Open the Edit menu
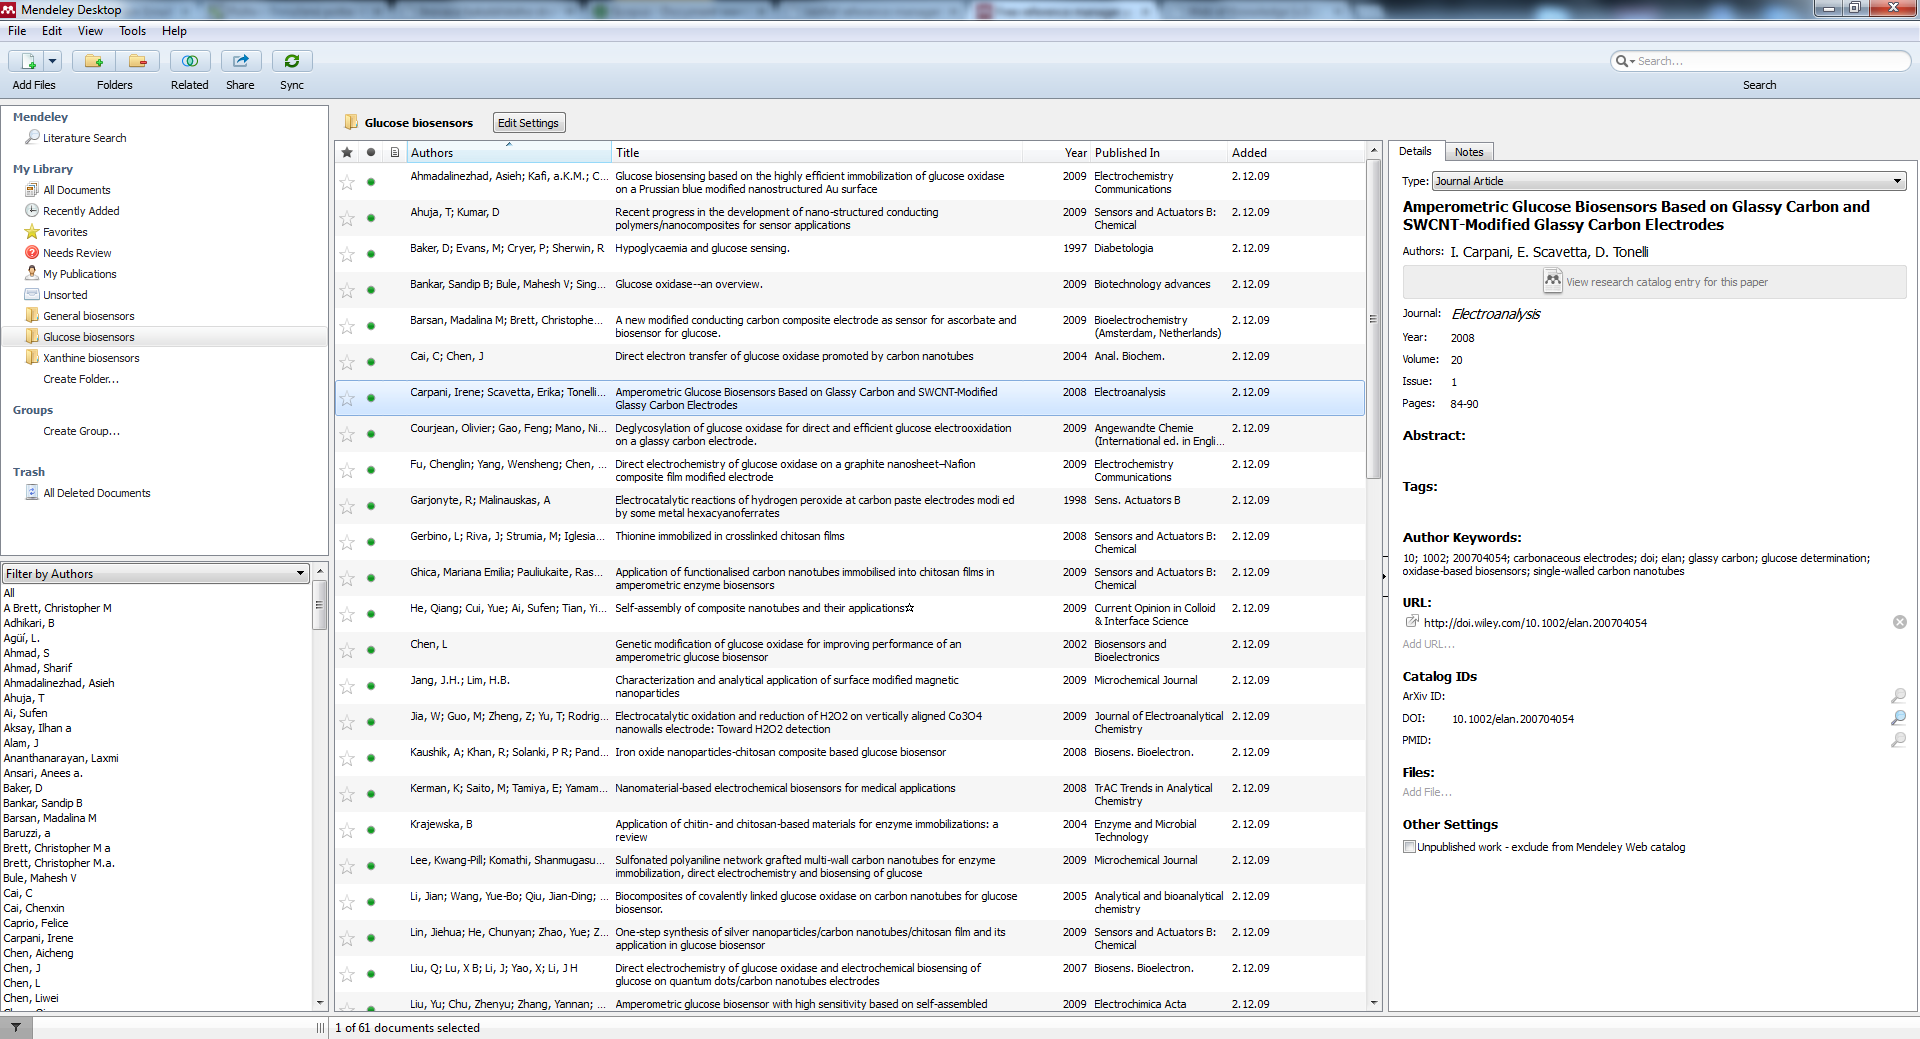This screenshot has width=1920, height=1039. [52, 31]
